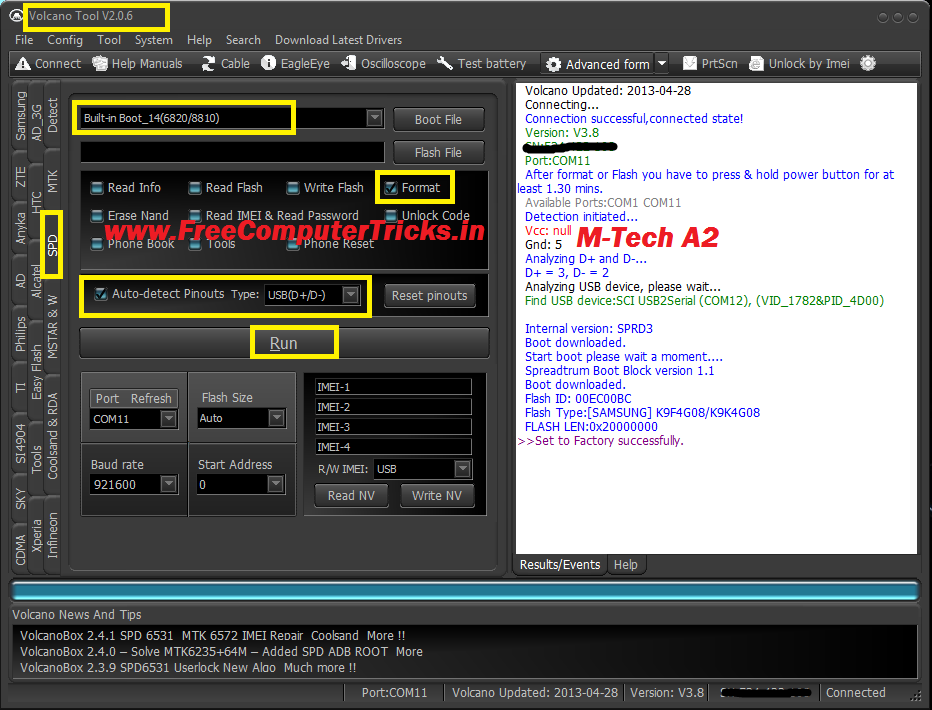932x710 pixels.
Task: Click the Test battery wrench icon
Action: click(x=445, y=63)
